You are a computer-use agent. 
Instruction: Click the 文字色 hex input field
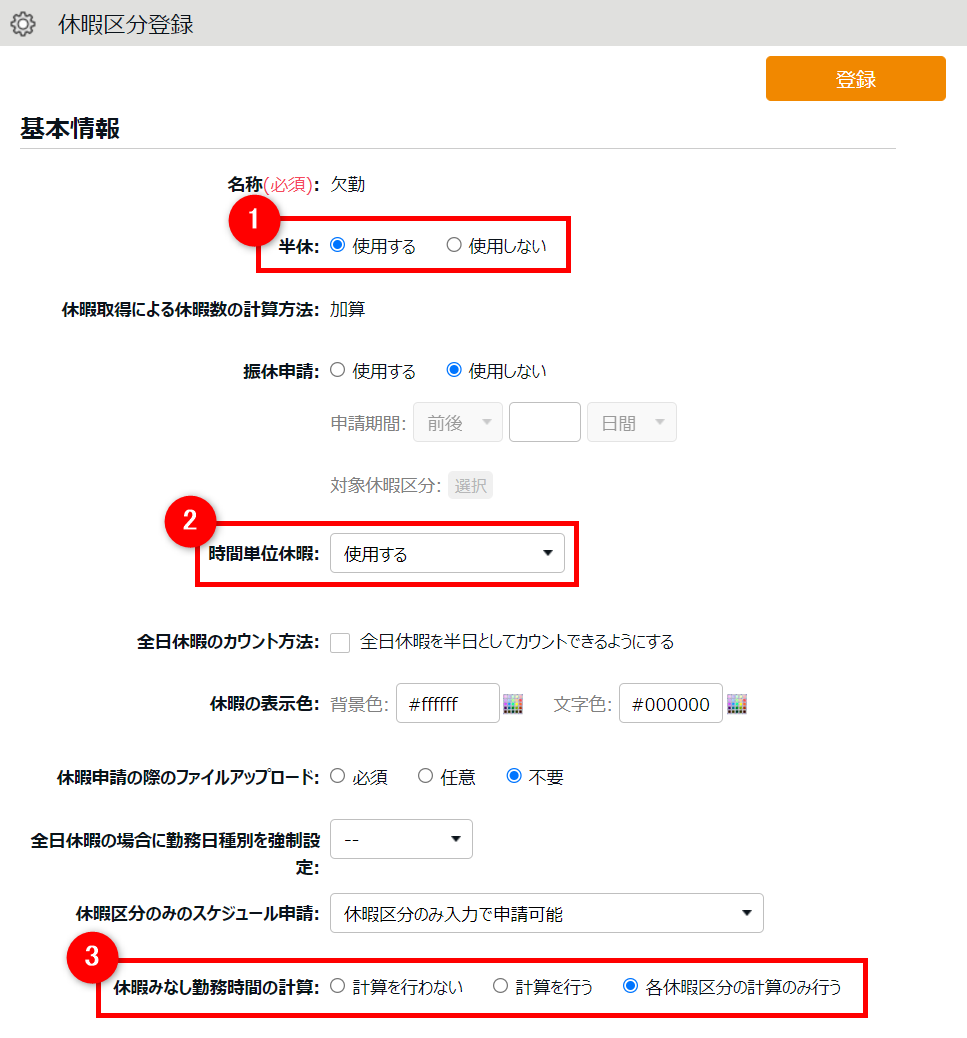670,704
